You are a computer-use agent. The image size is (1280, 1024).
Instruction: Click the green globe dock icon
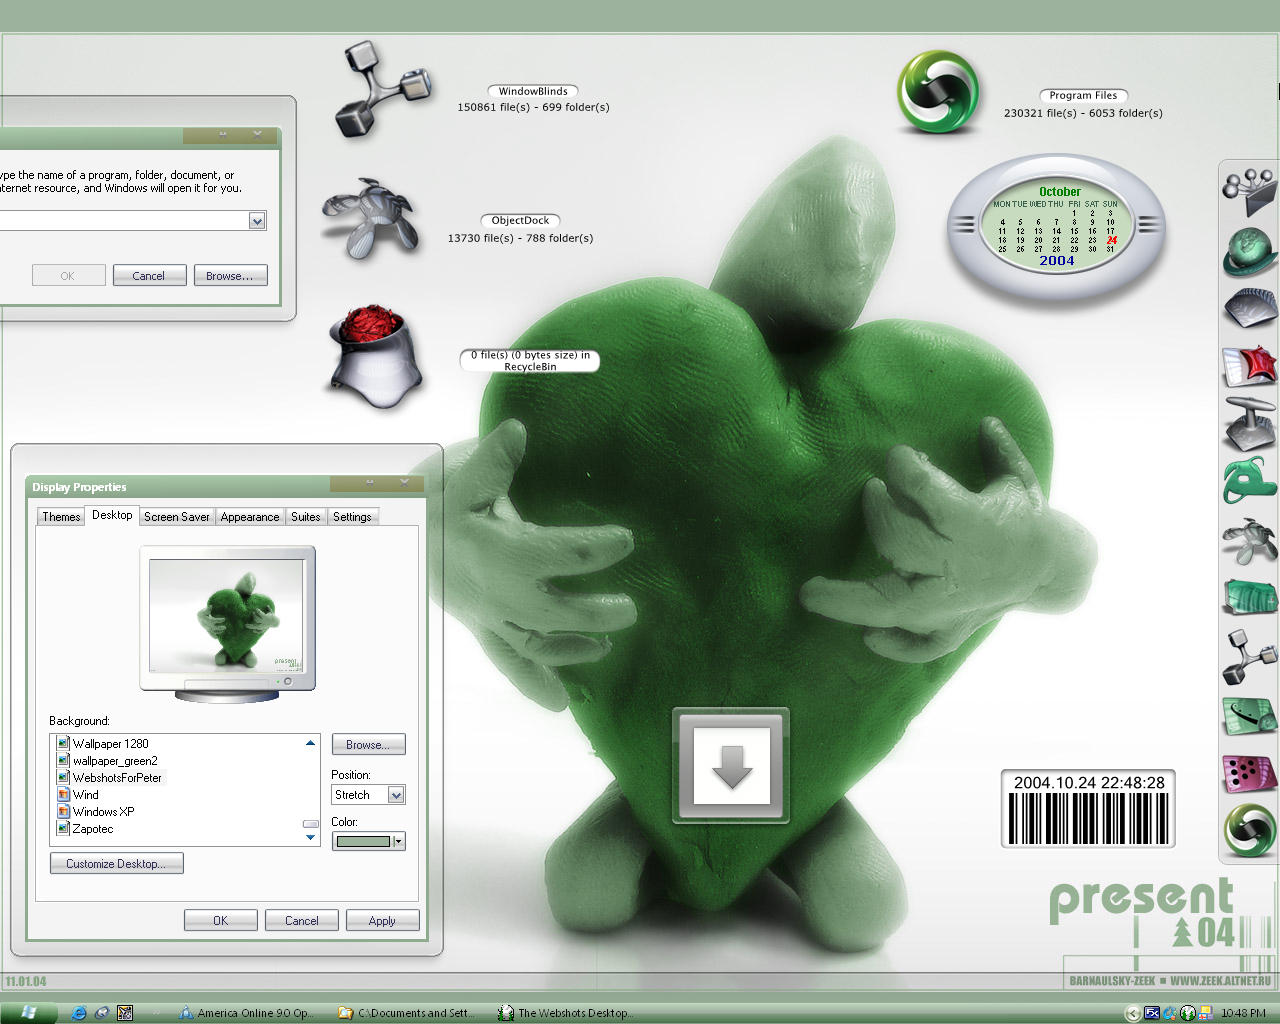[1250, 252]
